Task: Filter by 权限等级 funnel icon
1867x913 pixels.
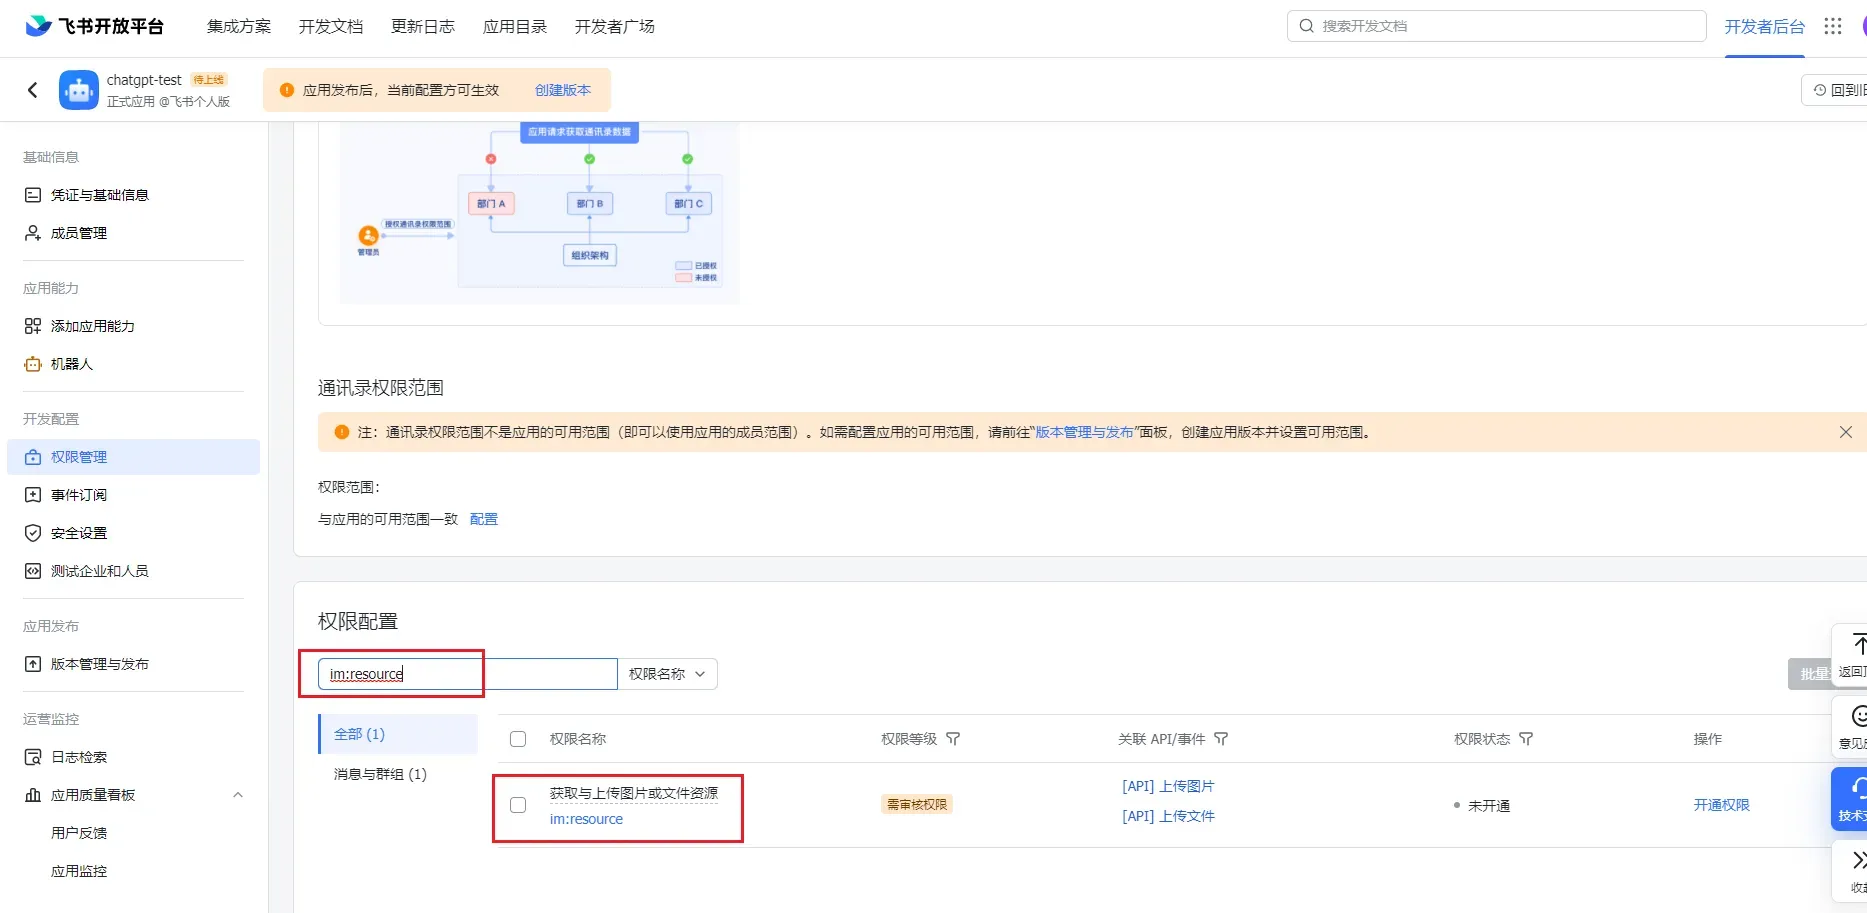Action: [x=953, y=739]
